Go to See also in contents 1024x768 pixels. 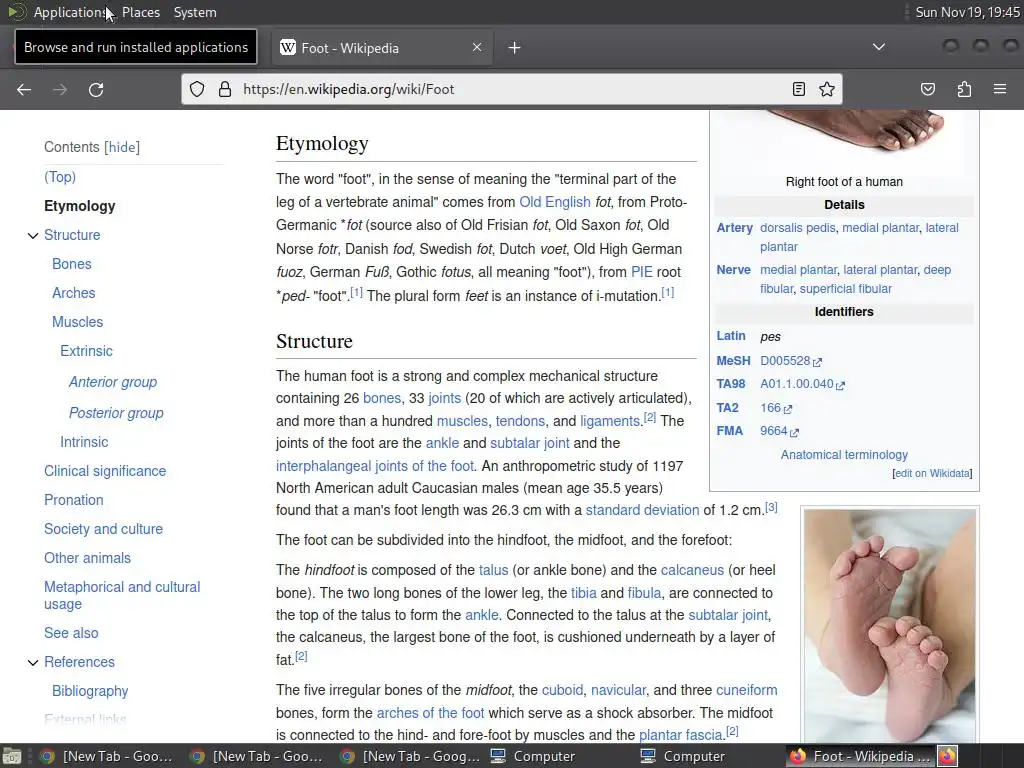tap(71, 633)
